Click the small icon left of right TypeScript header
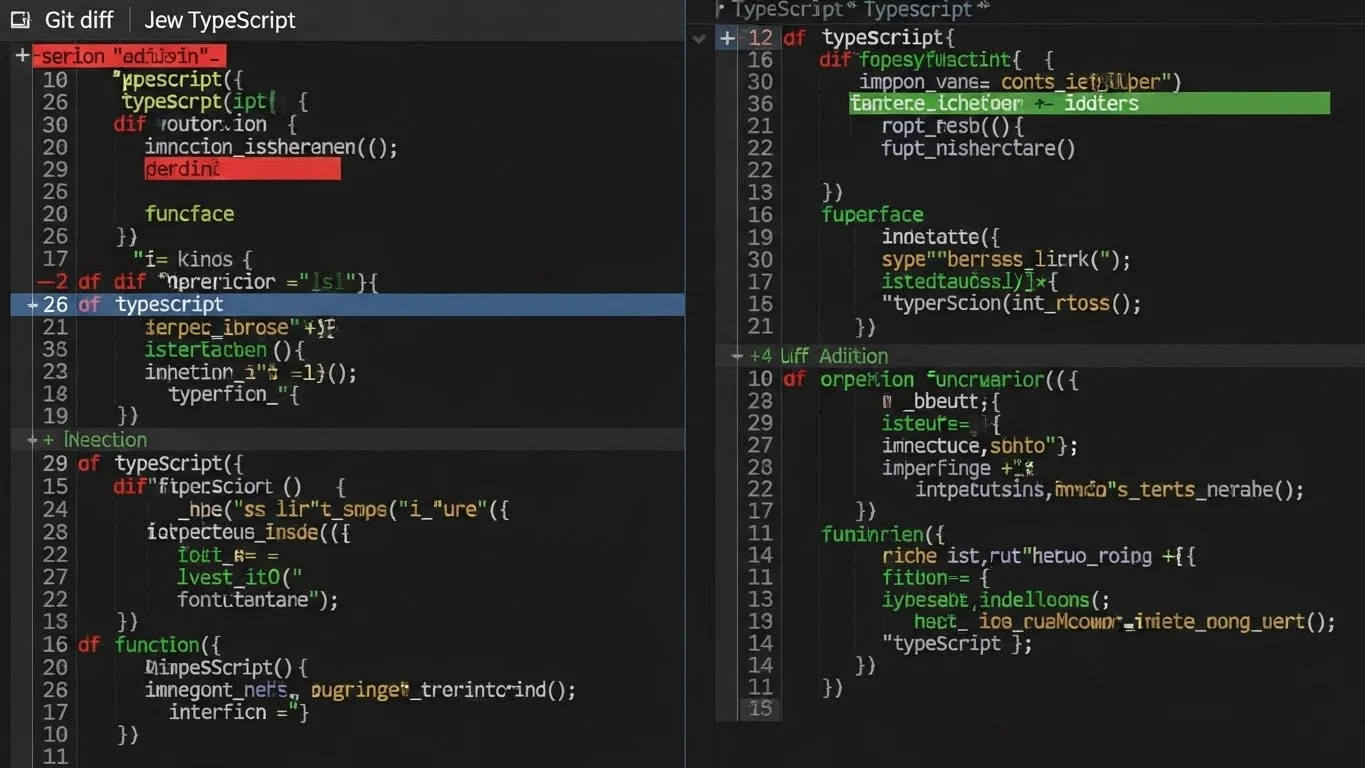The height and width of the screenshot is (768, 1365). coord(720,9)
